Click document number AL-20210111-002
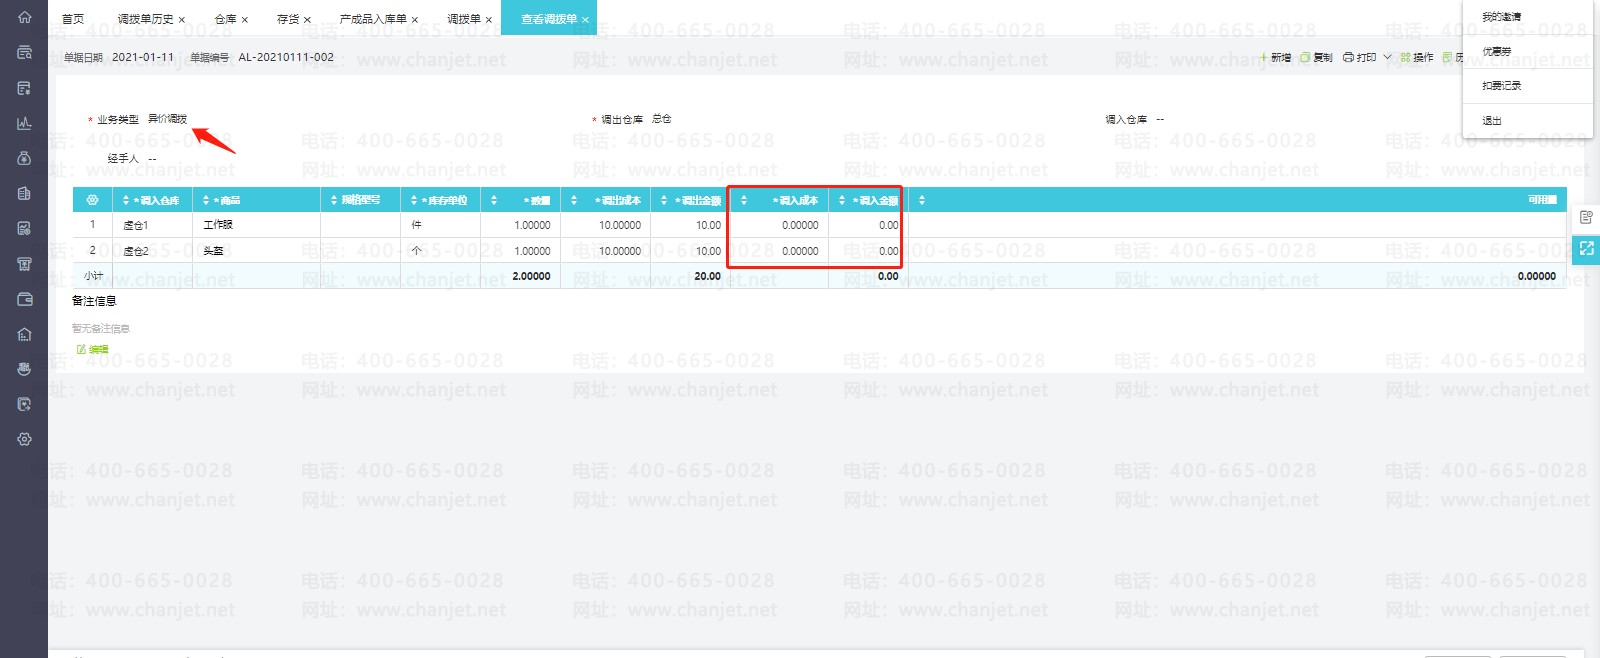 coord(286,57)
